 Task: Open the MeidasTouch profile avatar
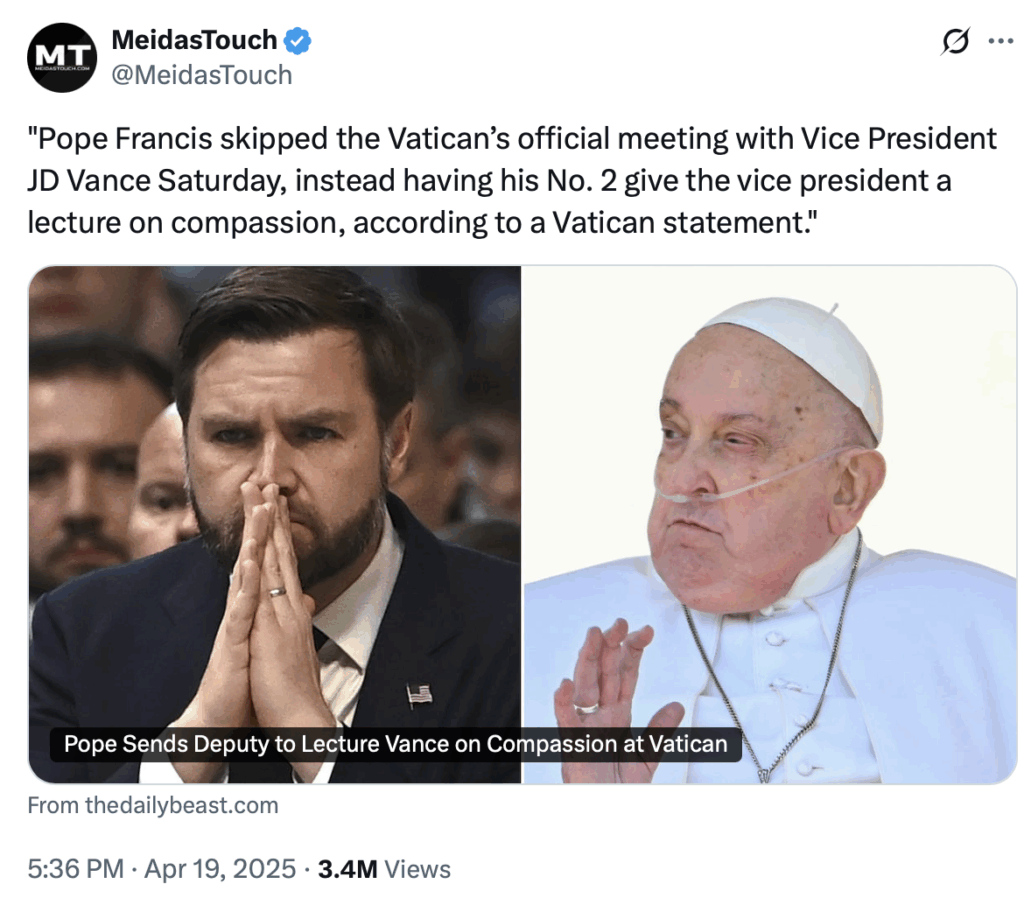click(x=62, y=57)
